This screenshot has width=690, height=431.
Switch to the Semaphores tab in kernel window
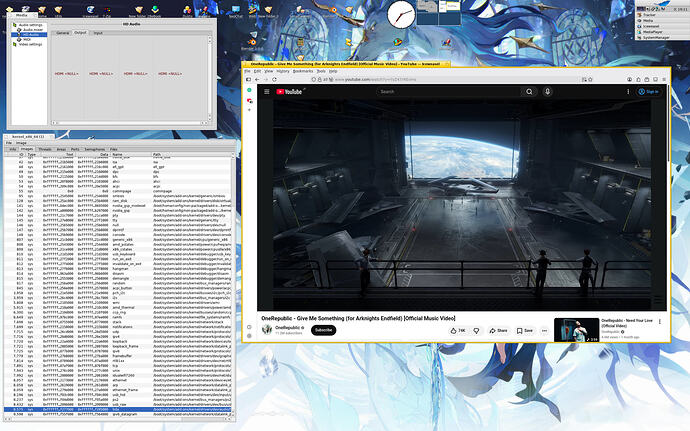pos(95,149)
